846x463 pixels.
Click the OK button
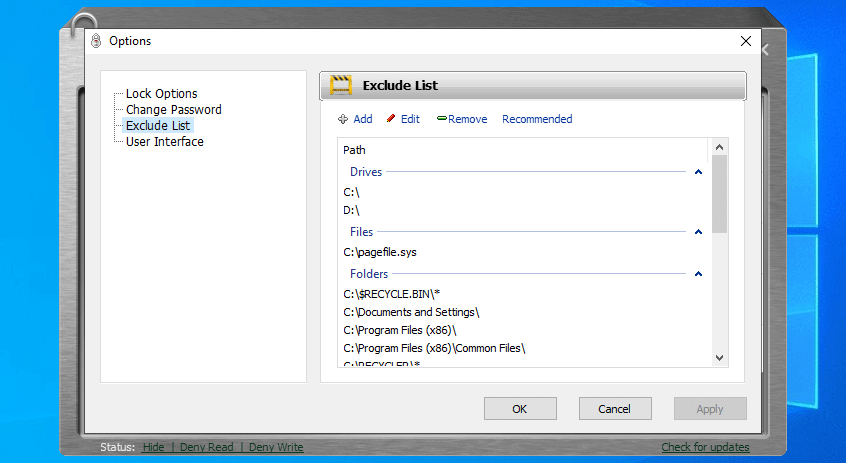tap(520, 409)
